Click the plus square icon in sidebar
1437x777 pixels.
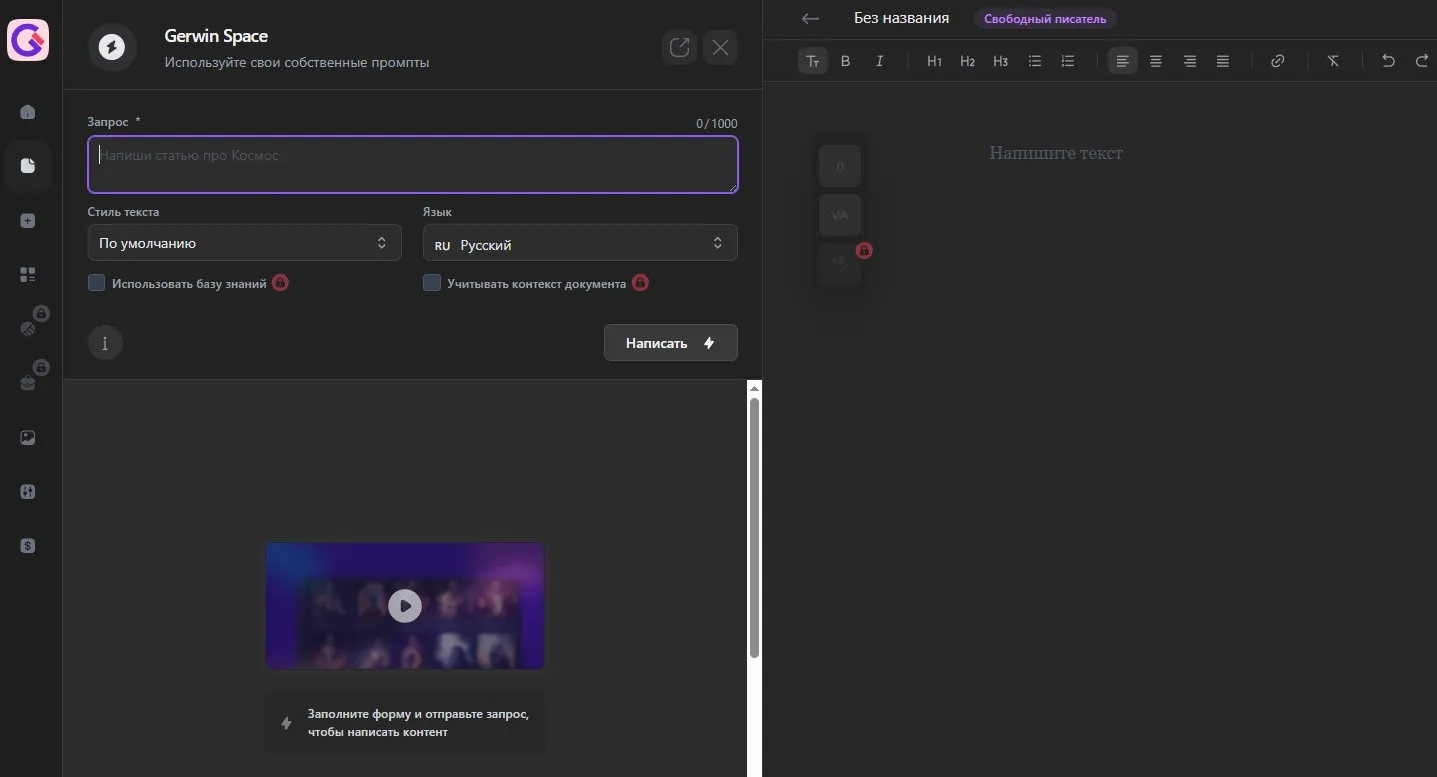28,221
